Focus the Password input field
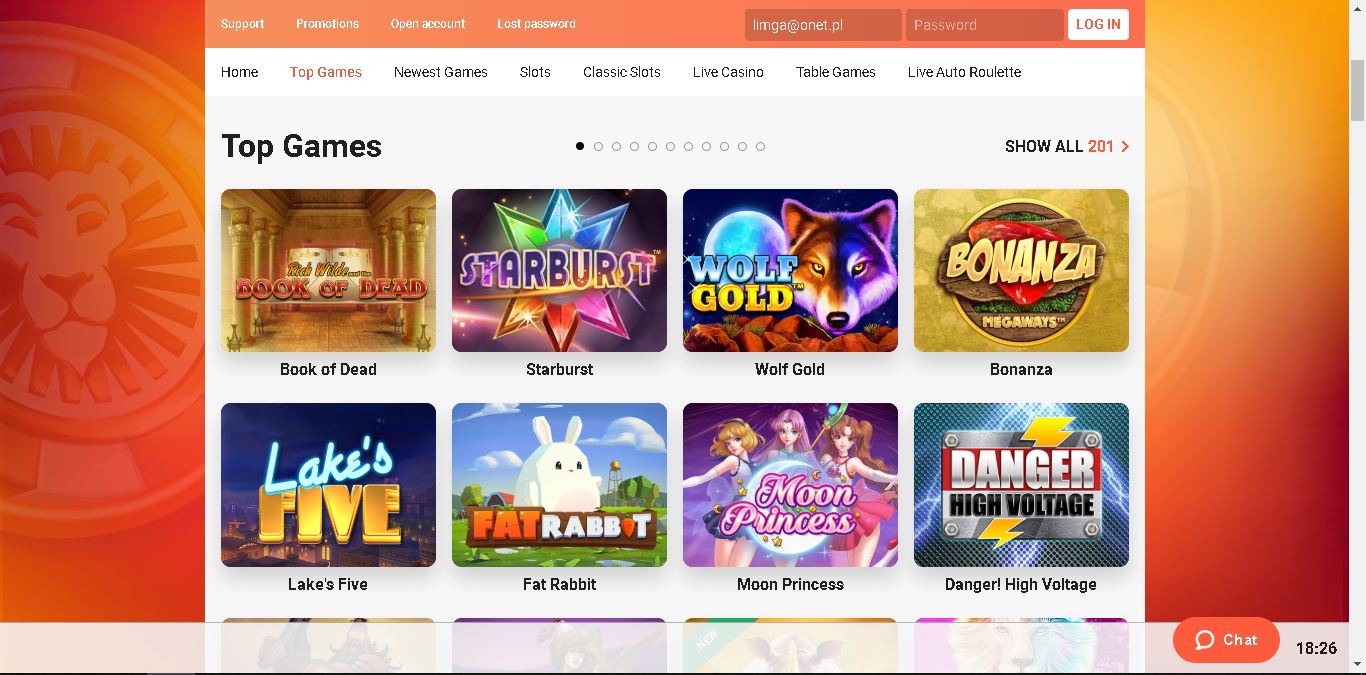 coord(985,25)
